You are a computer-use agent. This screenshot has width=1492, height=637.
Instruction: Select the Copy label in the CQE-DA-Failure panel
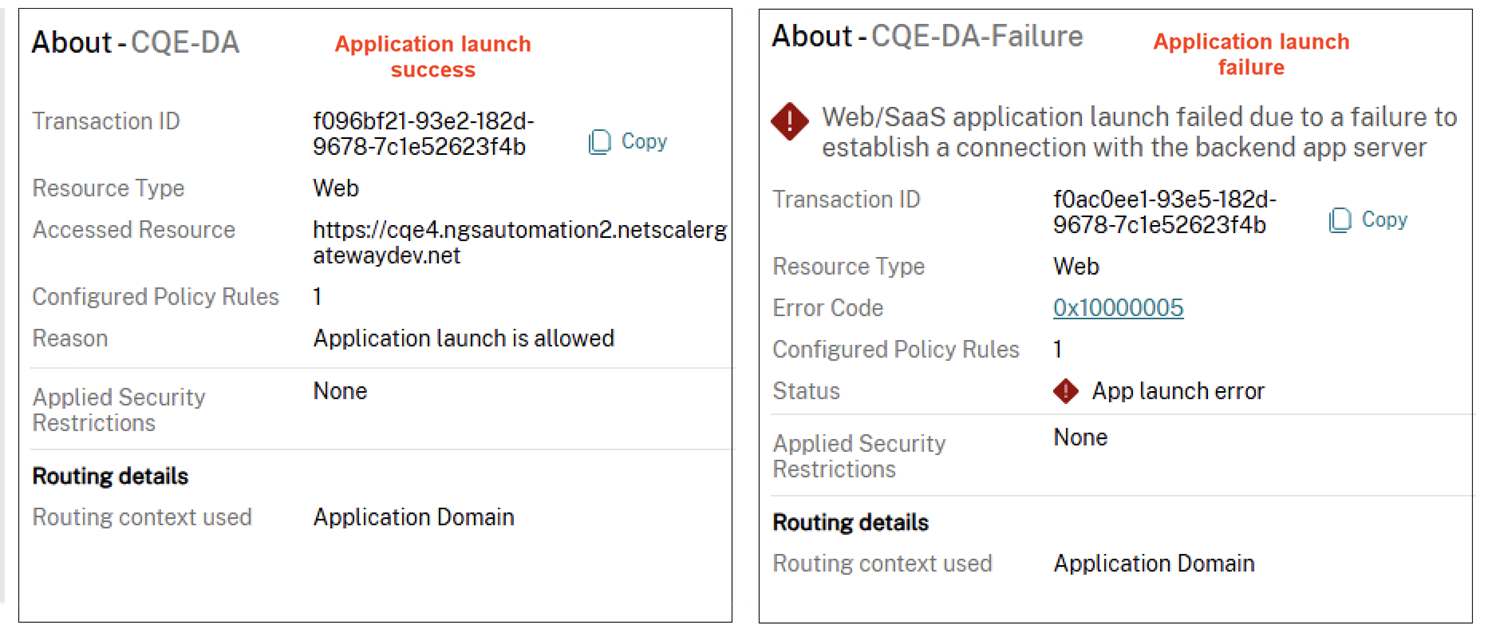[1385, 220]
